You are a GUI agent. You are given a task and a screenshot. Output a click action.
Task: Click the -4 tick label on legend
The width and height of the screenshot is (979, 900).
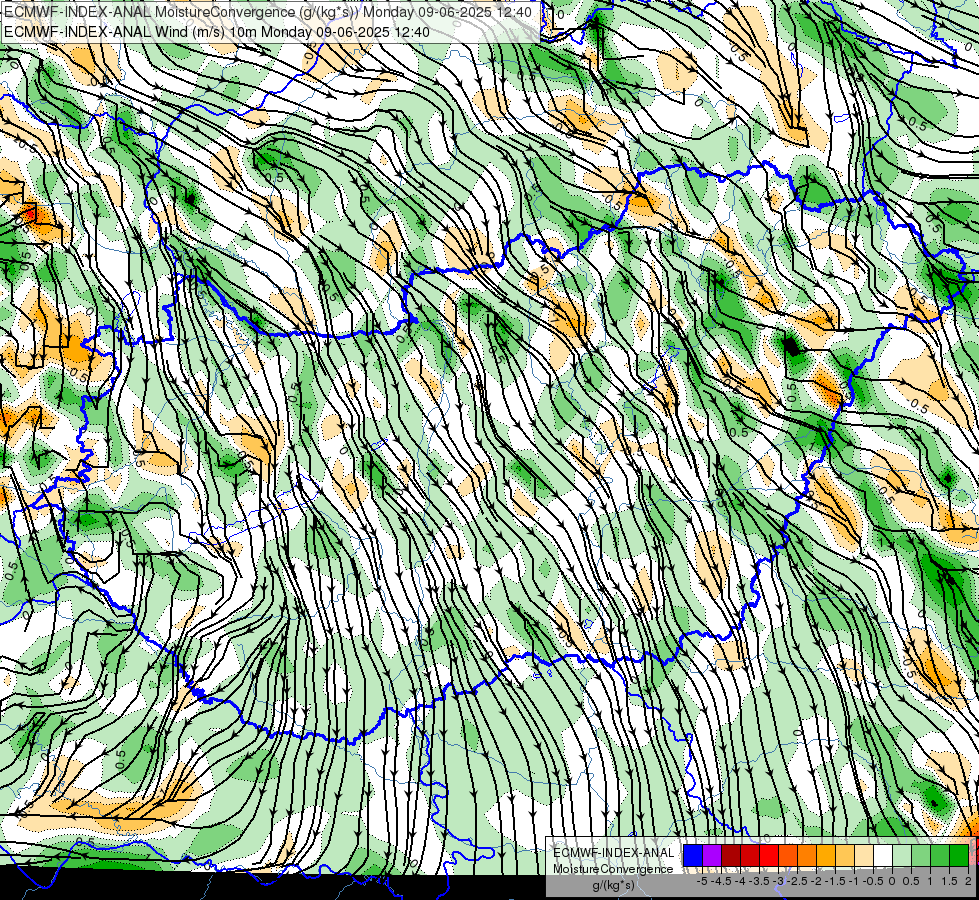tap(740, 881)
